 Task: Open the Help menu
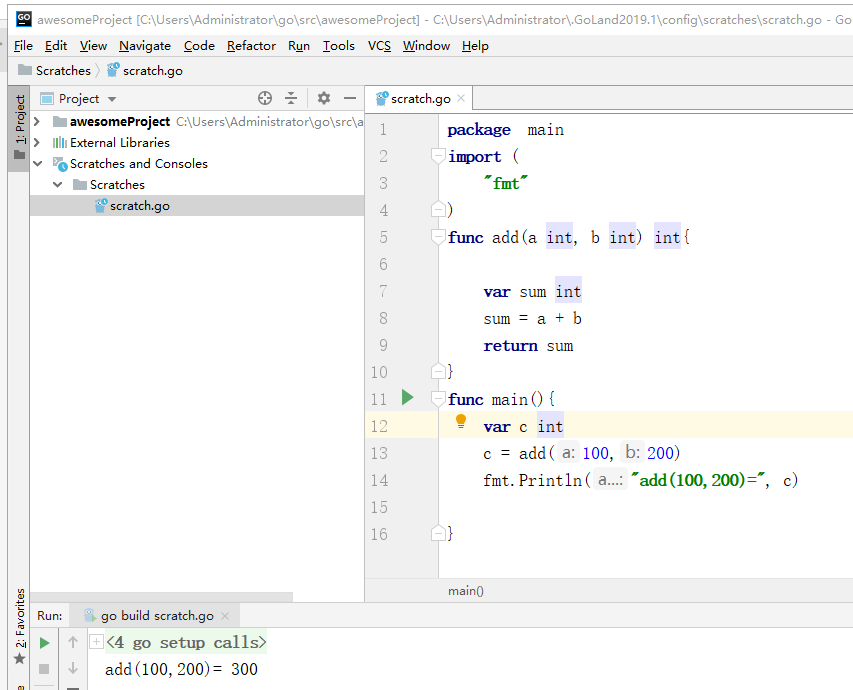point(475,46)
